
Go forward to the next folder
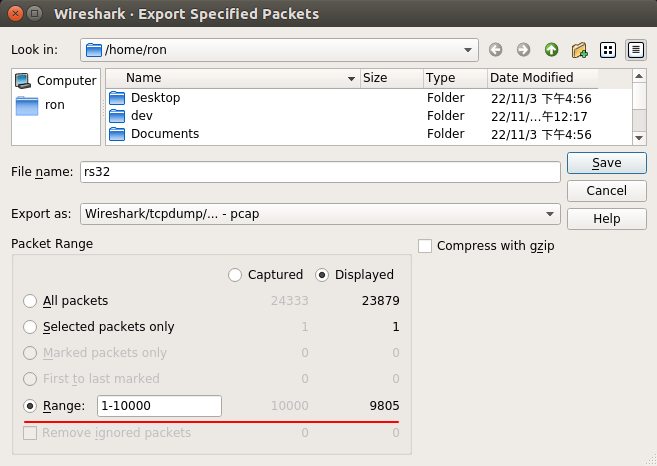[523, 50]
